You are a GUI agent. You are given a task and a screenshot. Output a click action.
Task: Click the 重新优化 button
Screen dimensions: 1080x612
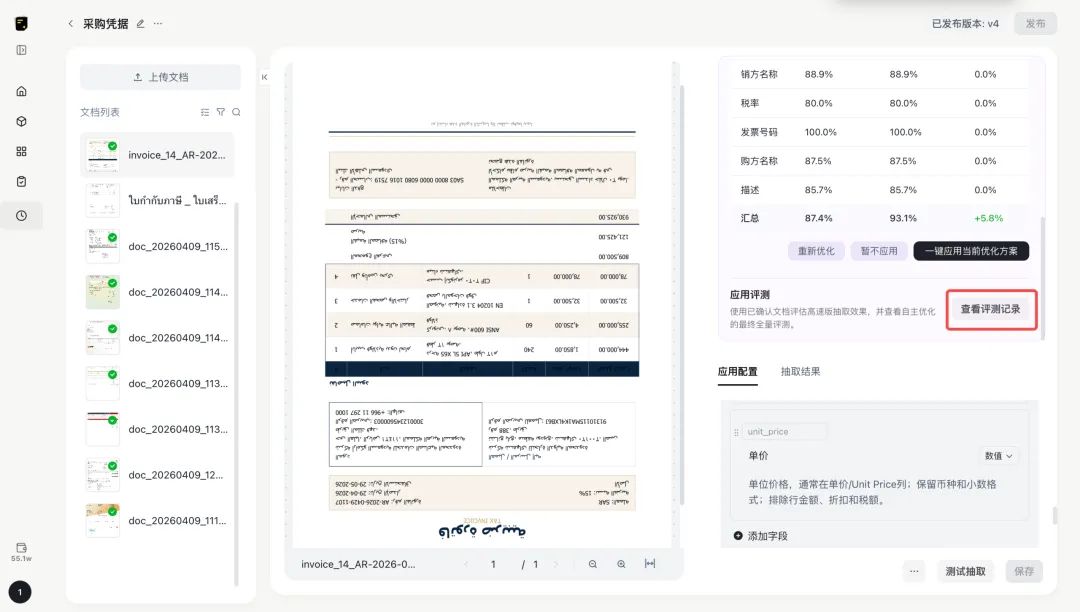coord(816,251)
